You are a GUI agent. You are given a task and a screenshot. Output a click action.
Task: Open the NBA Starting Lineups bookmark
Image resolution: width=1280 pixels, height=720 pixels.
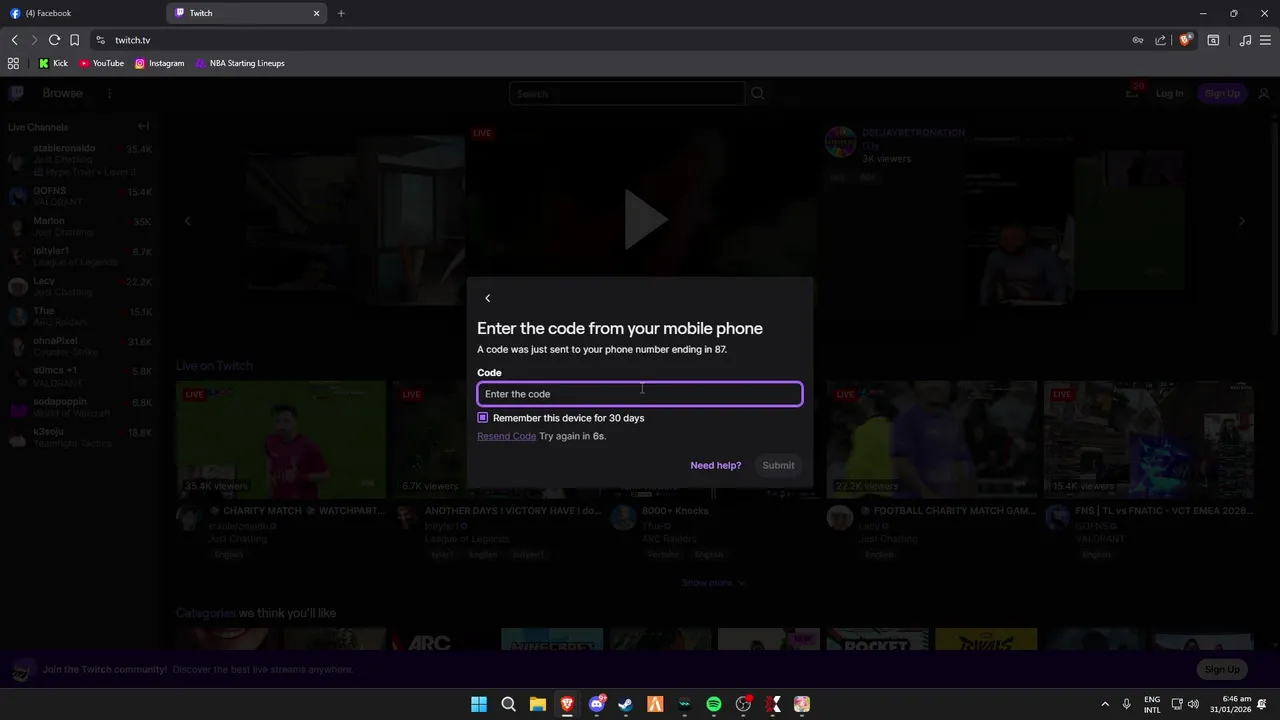tap(240, 63)
